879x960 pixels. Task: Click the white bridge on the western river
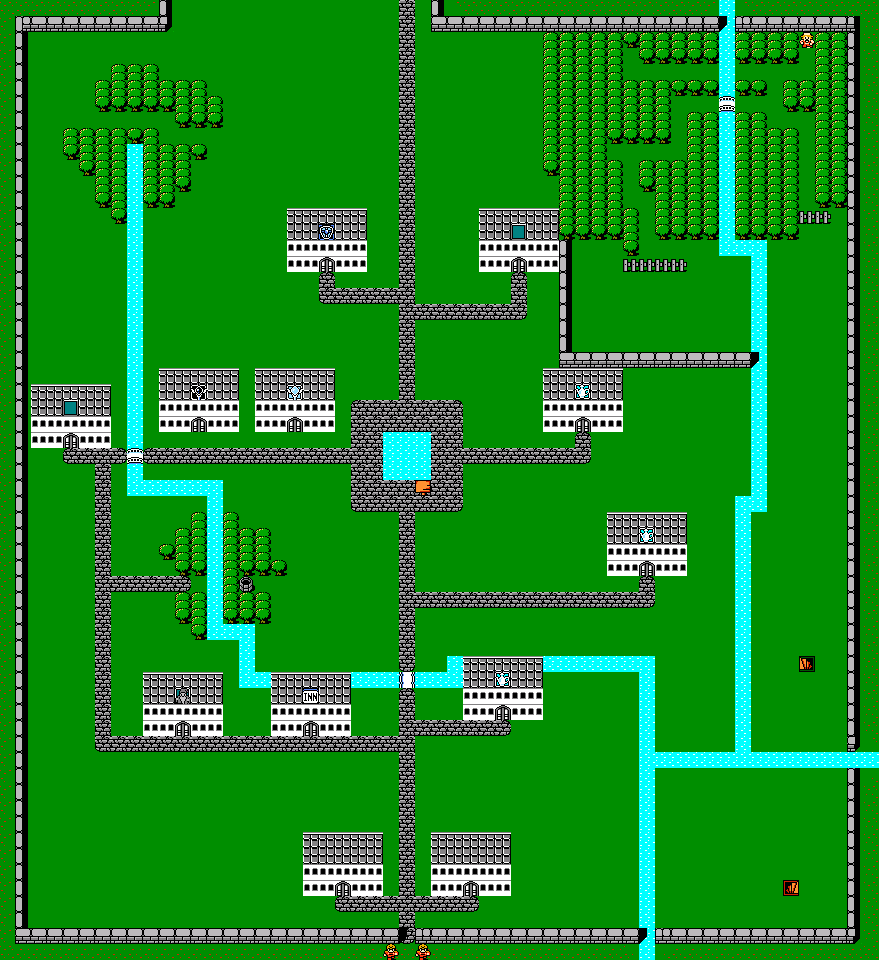135,455
